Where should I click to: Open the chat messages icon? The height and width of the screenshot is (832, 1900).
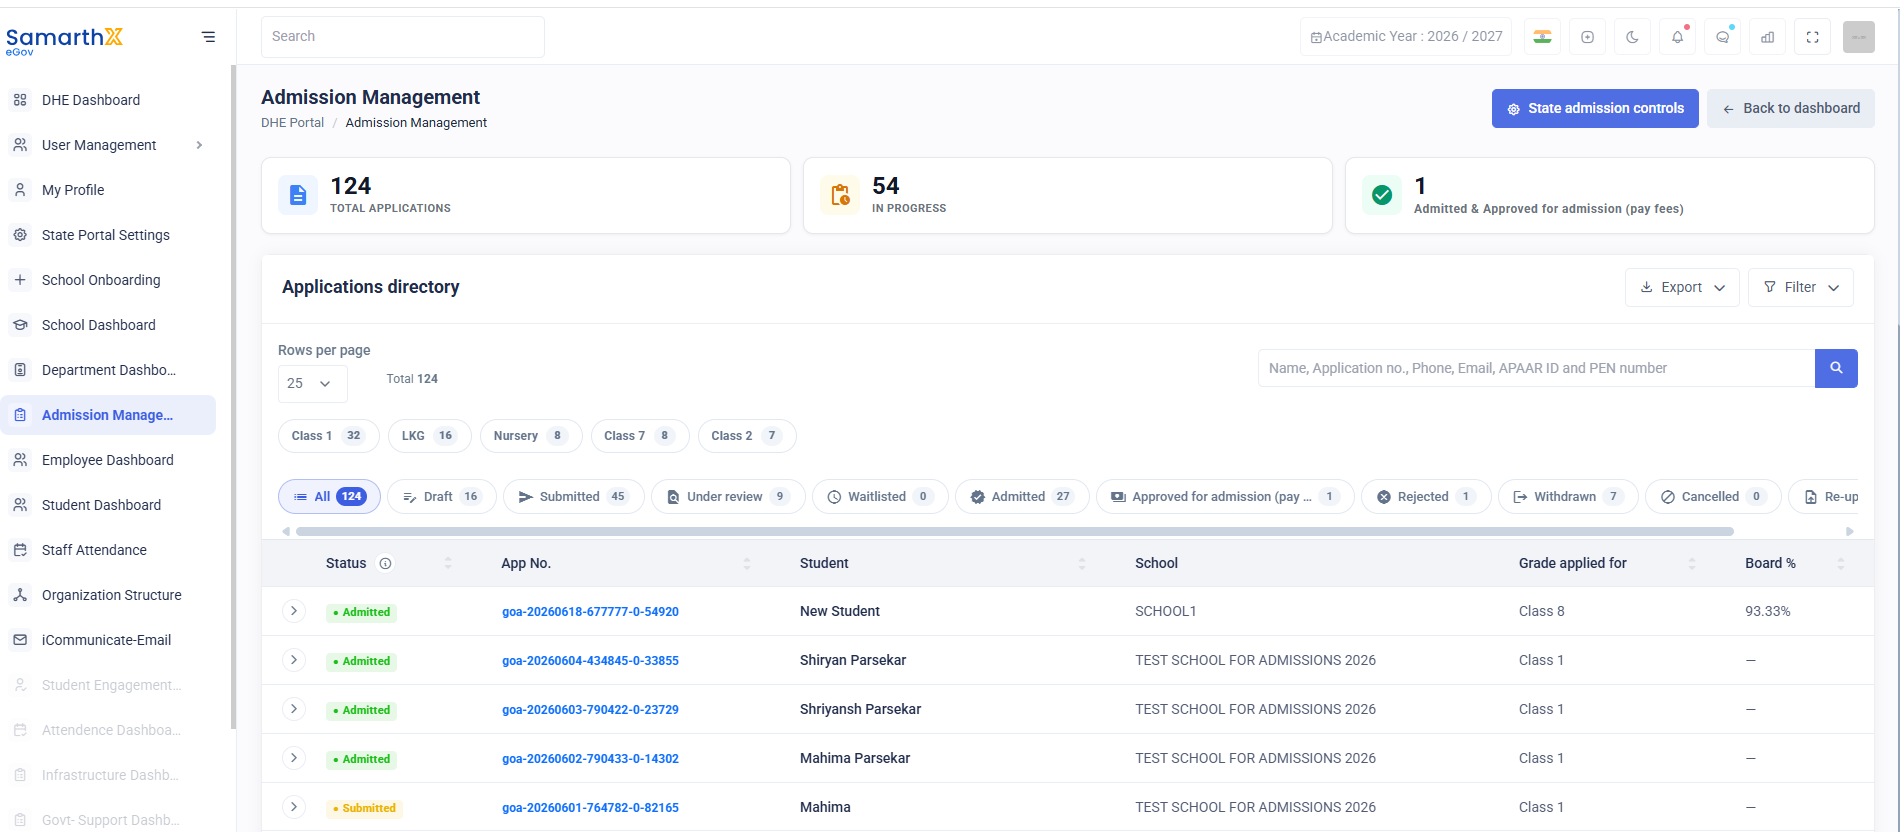pos(1722,37)
